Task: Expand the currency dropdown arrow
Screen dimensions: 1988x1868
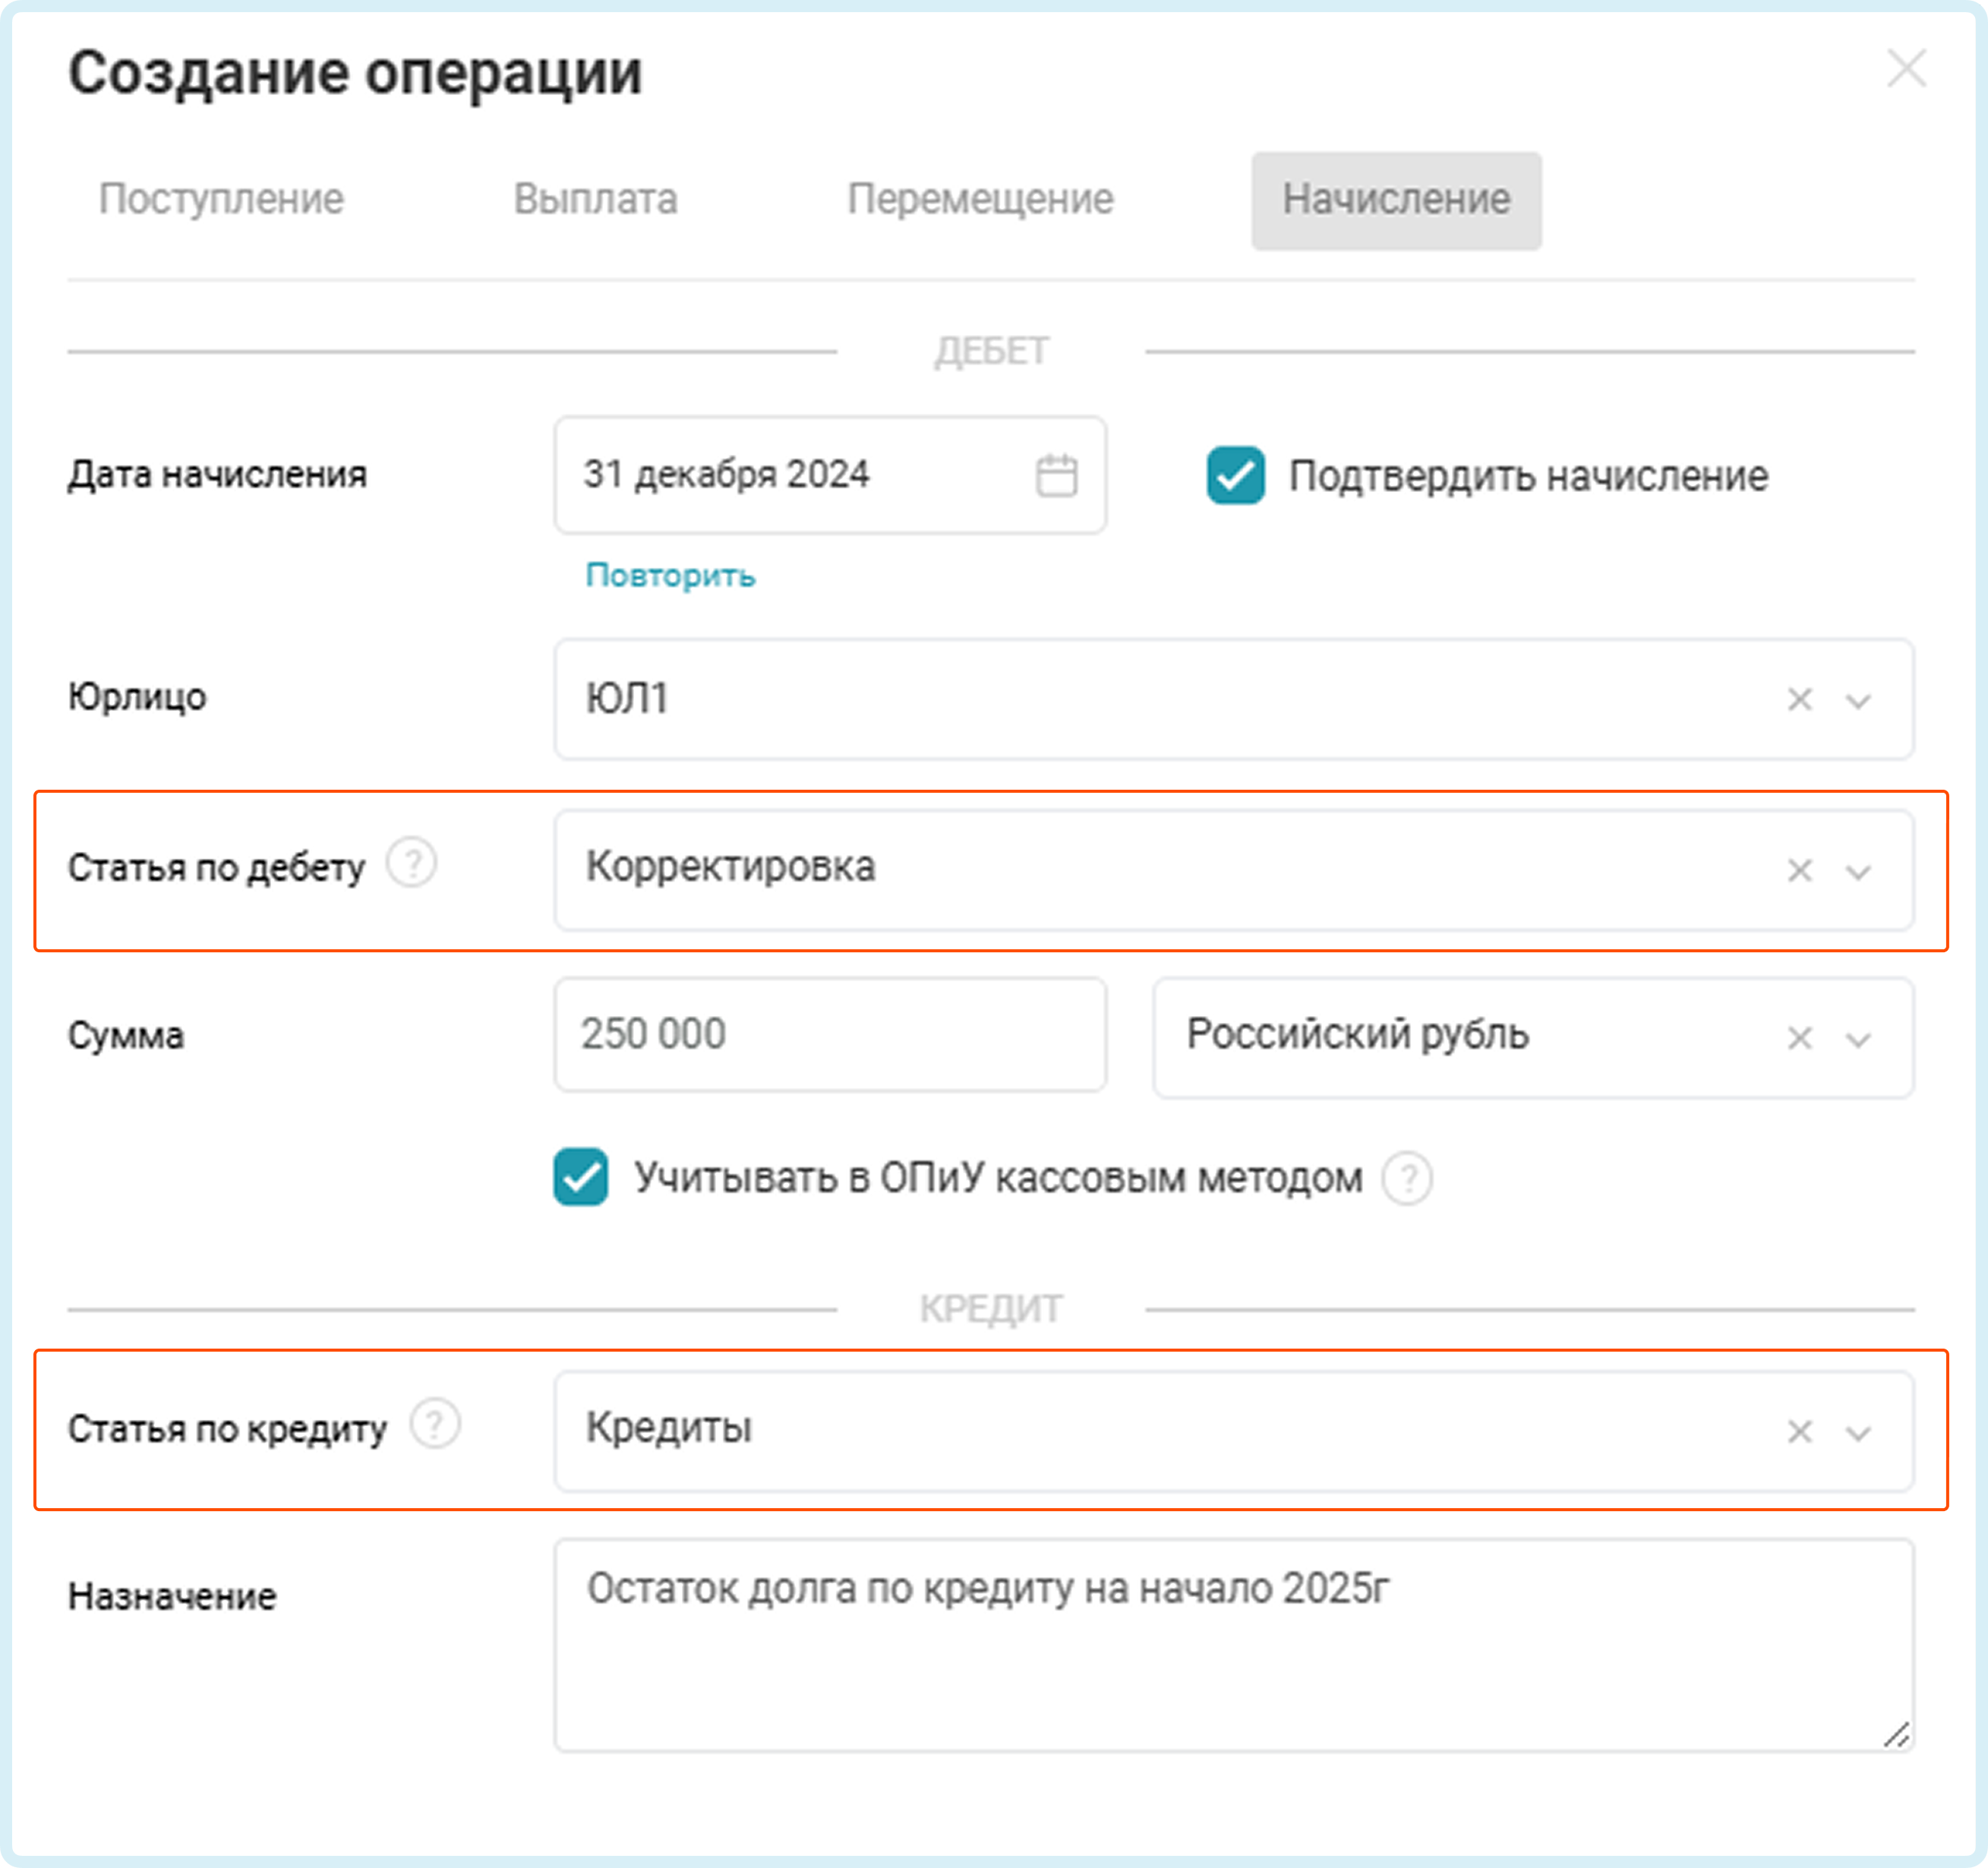Action: pyautogui.click(x=1858, y=1040)
